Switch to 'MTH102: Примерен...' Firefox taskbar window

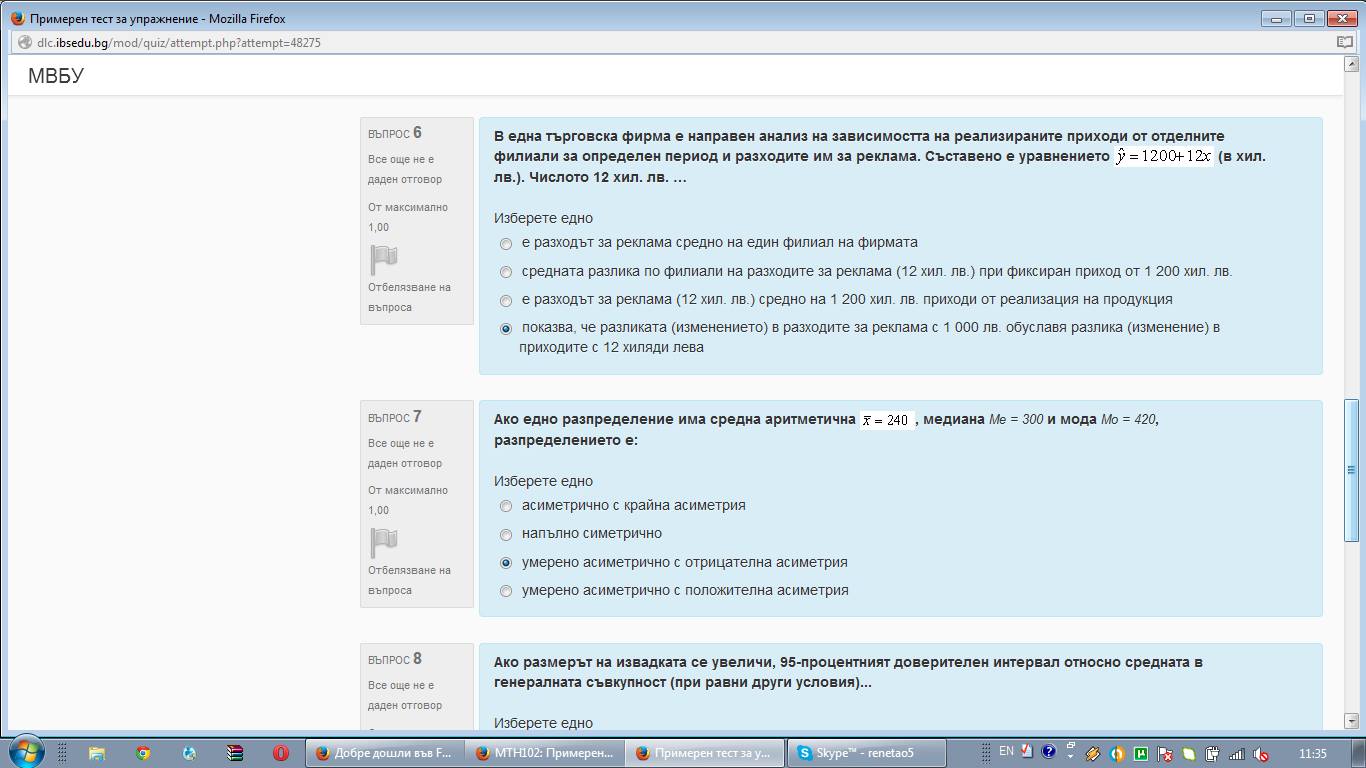(x=545, y=753)
